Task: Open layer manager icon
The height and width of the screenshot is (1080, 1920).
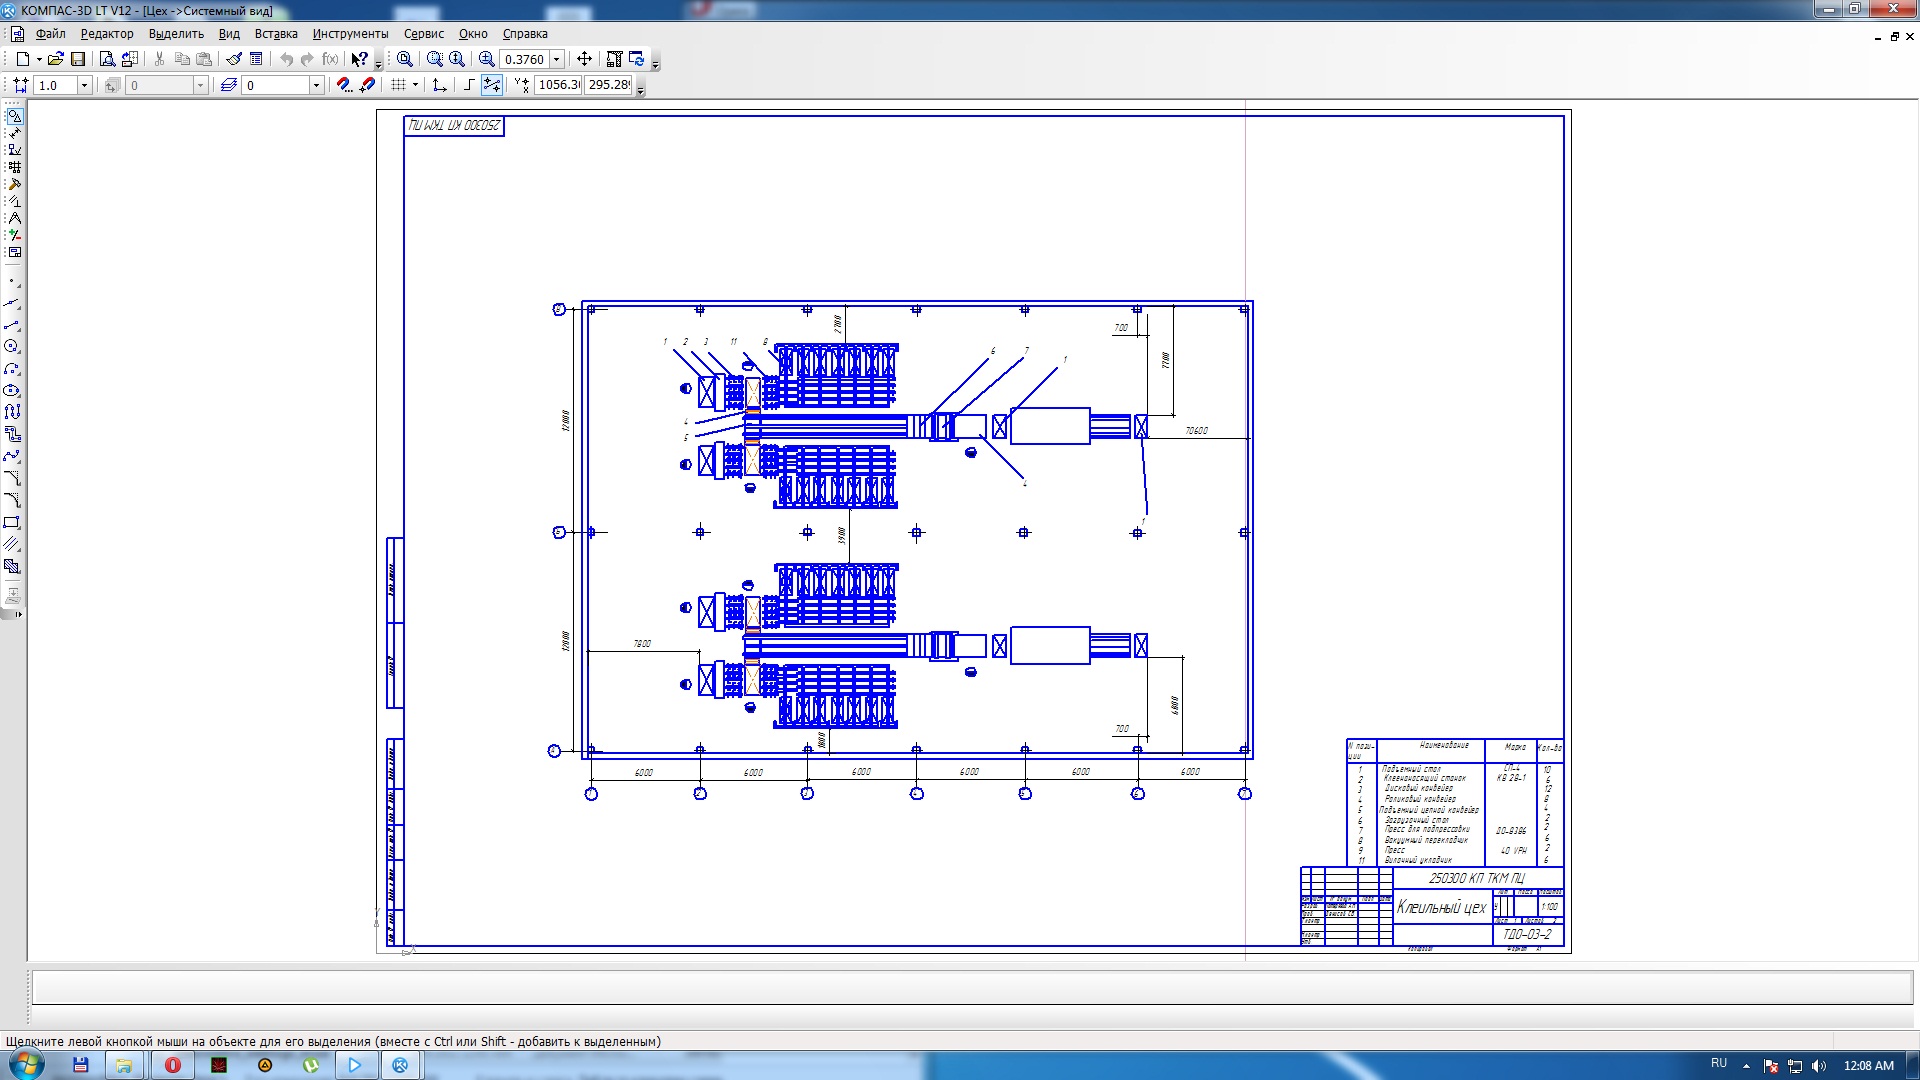Action: (229, 85)
